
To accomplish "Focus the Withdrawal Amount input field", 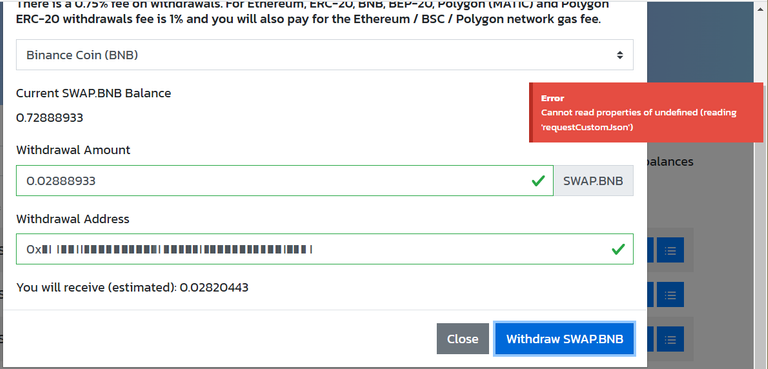I will click(x=285, y=180).
